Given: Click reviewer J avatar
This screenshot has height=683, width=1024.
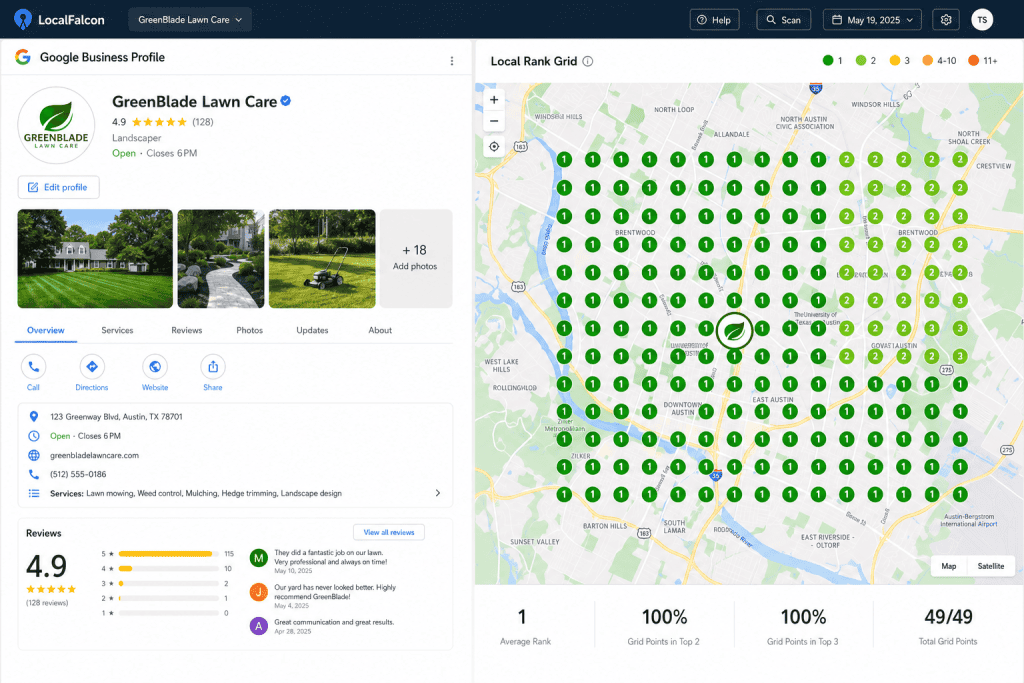Looking at the screenshot, I should click(259, 592).
